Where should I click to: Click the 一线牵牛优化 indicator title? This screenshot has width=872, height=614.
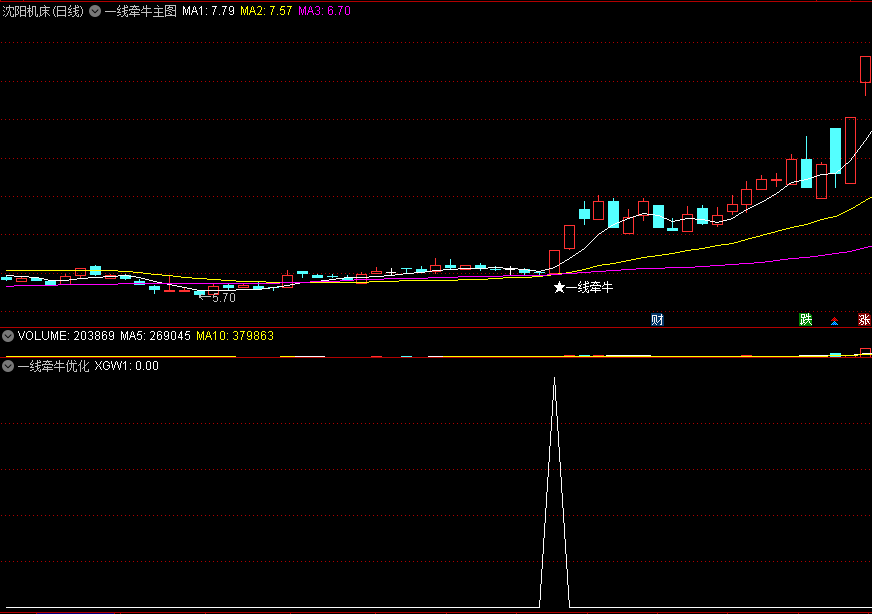coord(53,366)
